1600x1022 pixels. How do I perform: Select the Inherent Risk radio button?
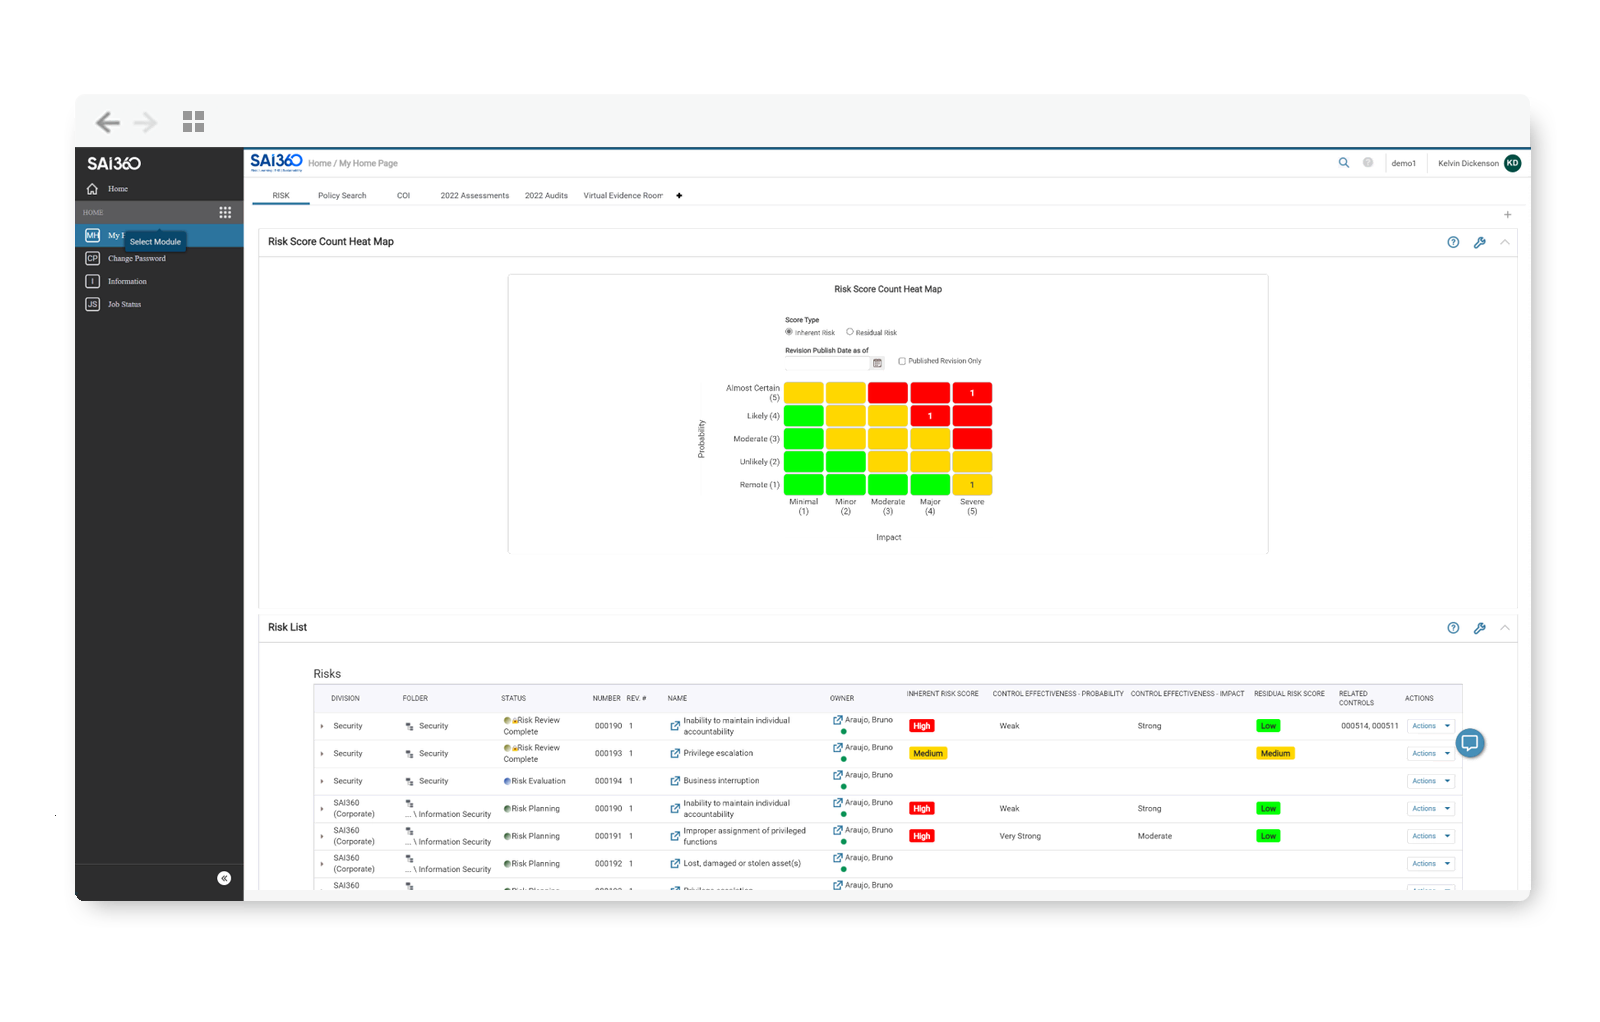[x=790, y=331]
